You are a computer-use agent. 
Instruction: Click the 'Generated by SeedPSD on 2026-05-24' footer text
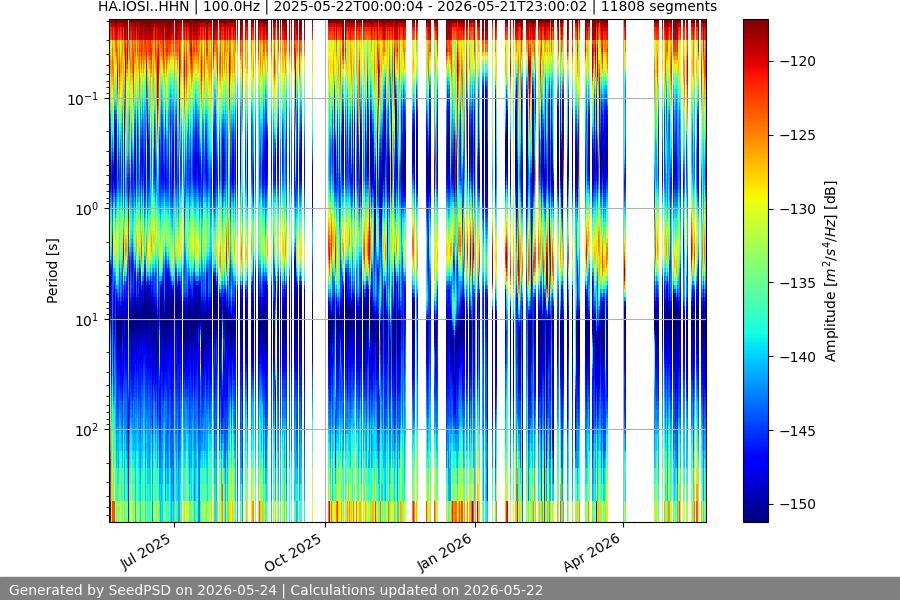[143, 590]
